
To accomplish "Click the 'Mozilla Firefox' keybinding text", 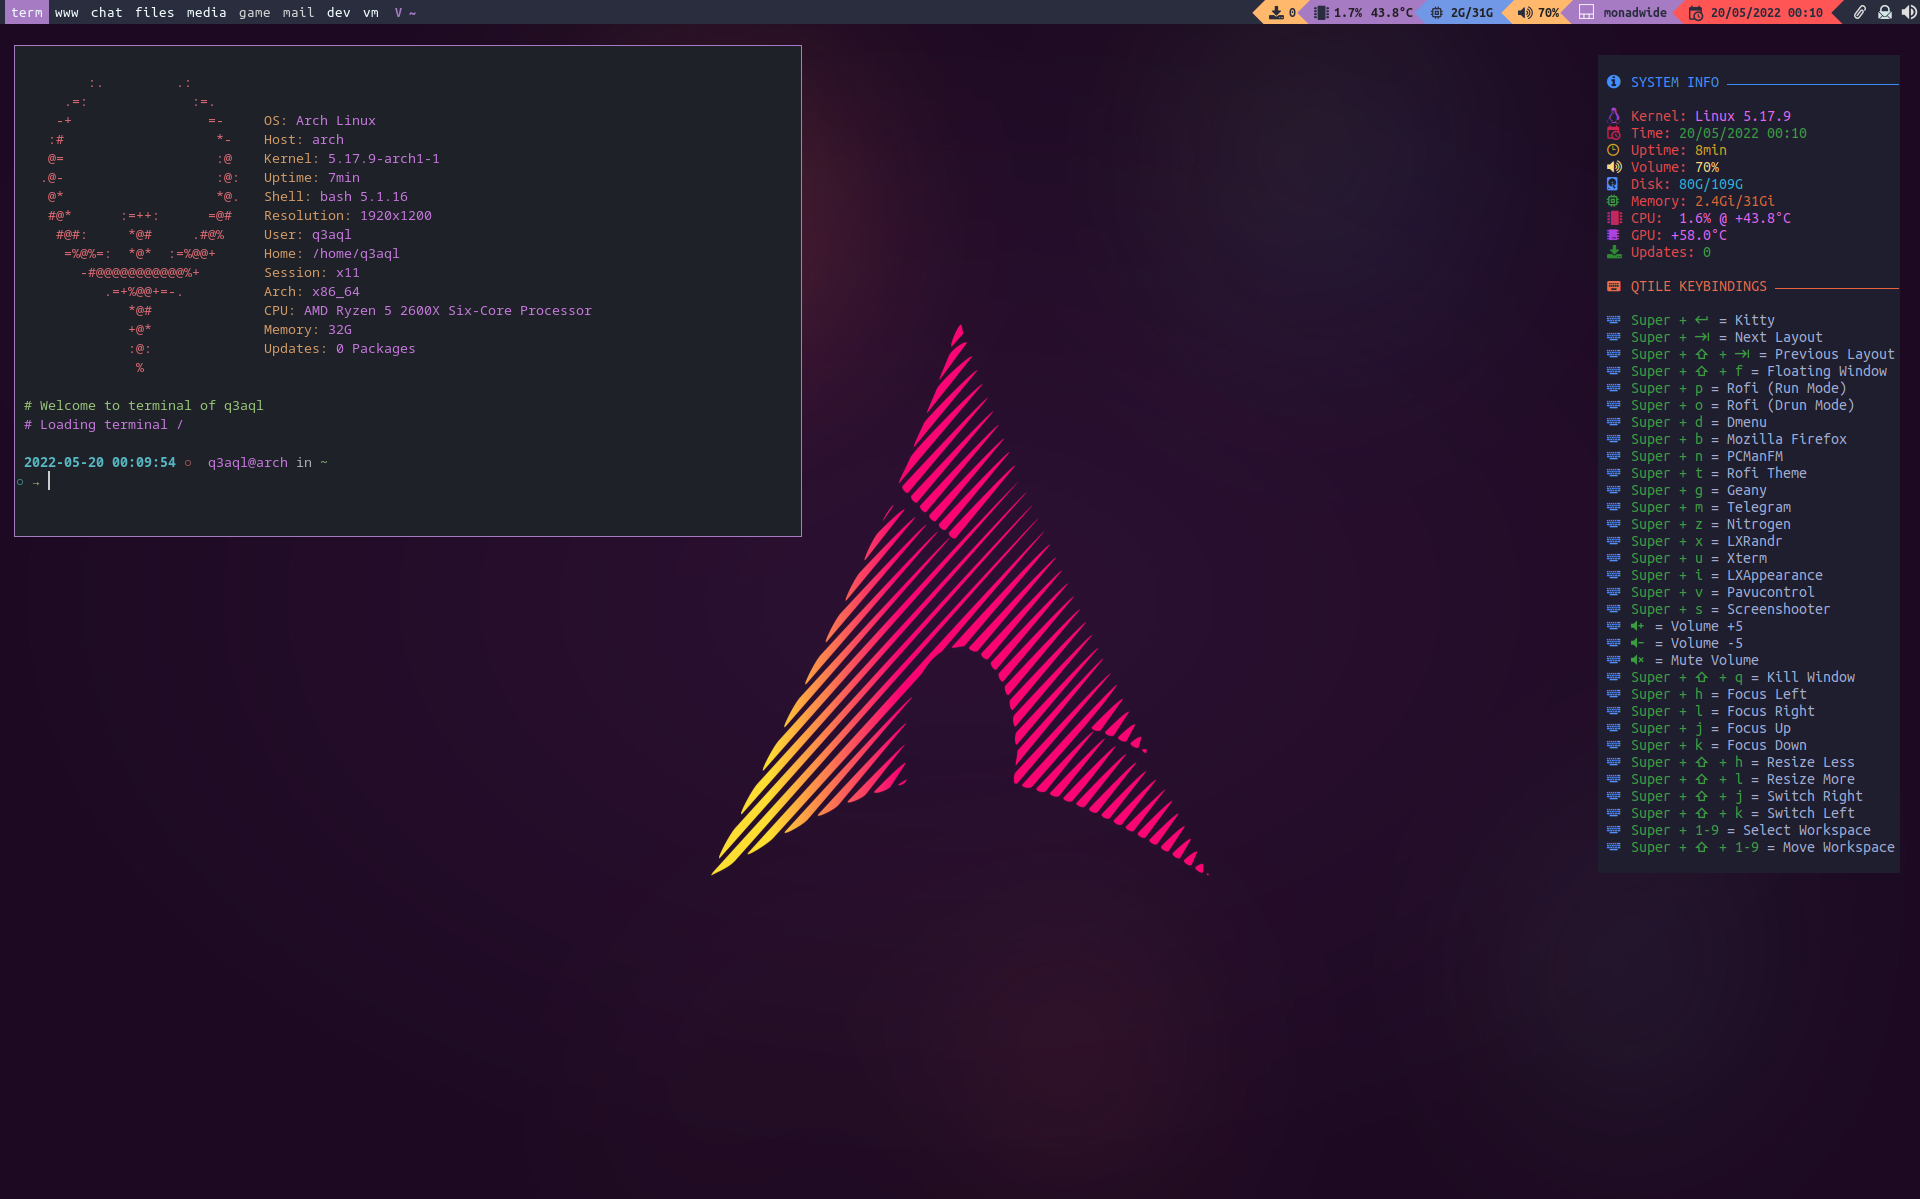I will [x=1786, y=439].
